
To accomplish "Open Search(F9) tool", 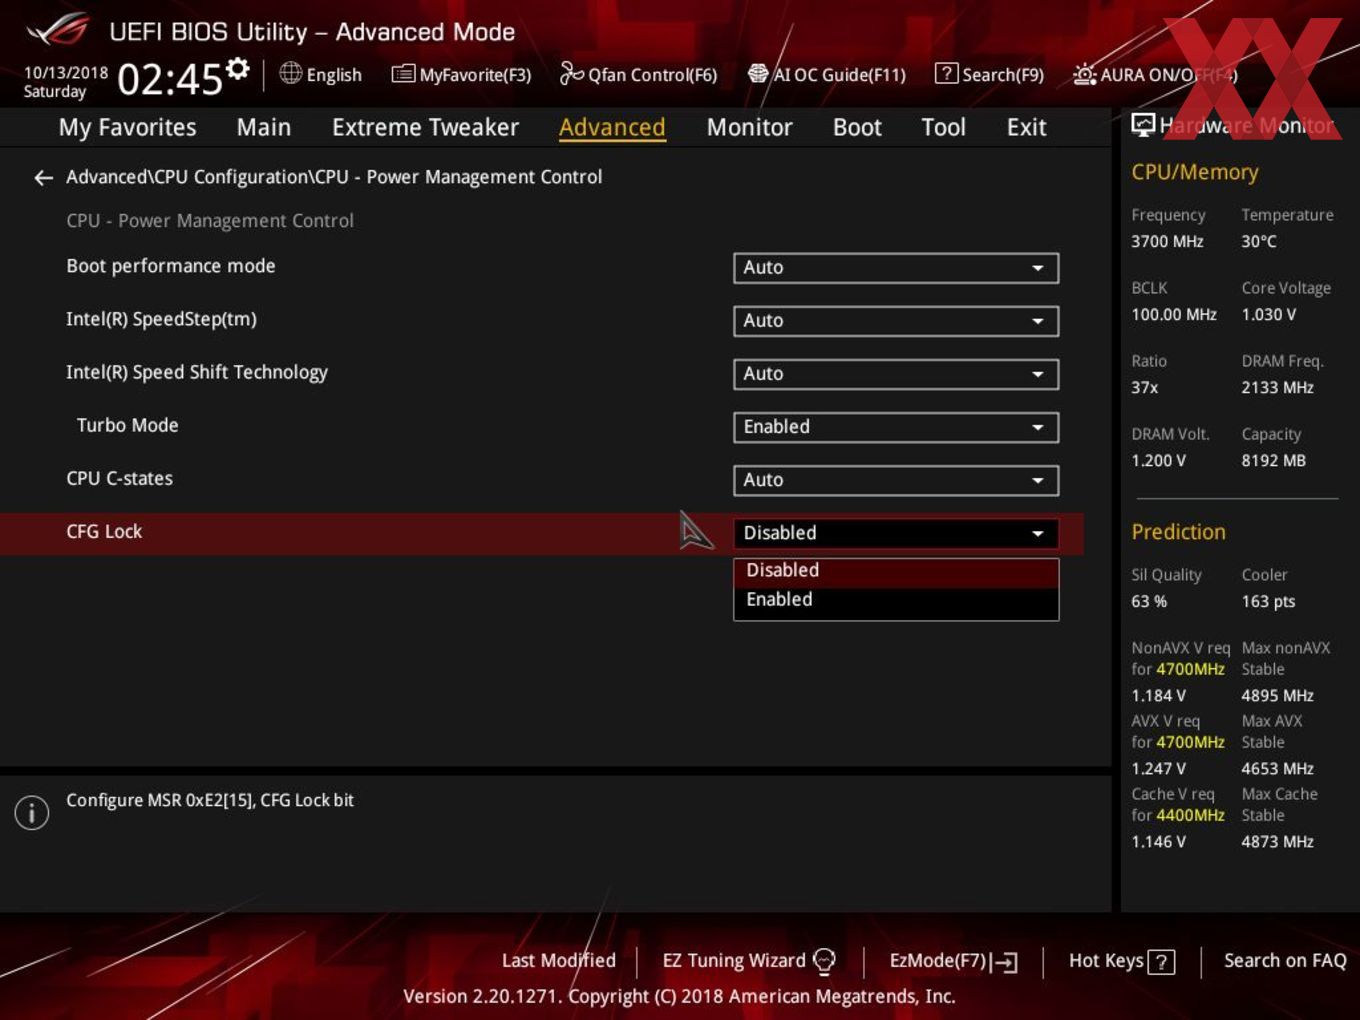I will (989, 74).
